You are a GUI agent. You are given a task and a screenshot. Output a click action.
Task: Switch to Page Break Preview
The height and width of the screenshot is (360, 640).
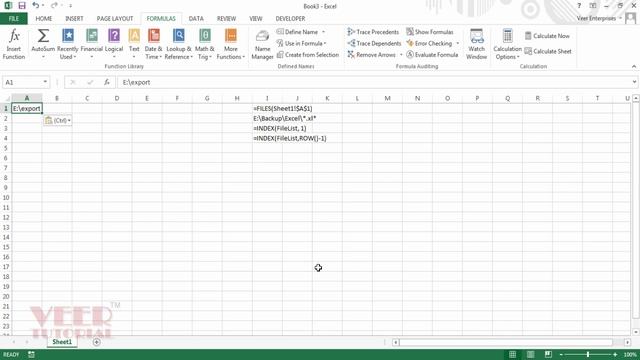[548, 354]
